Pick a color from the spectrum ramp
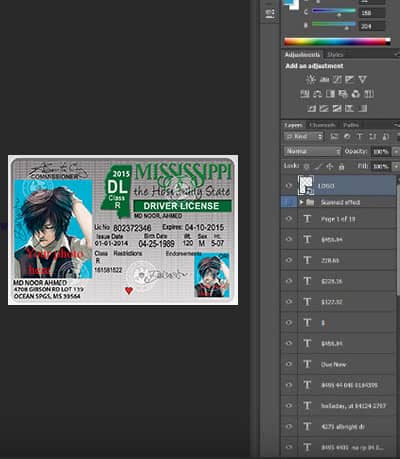Screen dimensions: 400x459 [337, 42]
